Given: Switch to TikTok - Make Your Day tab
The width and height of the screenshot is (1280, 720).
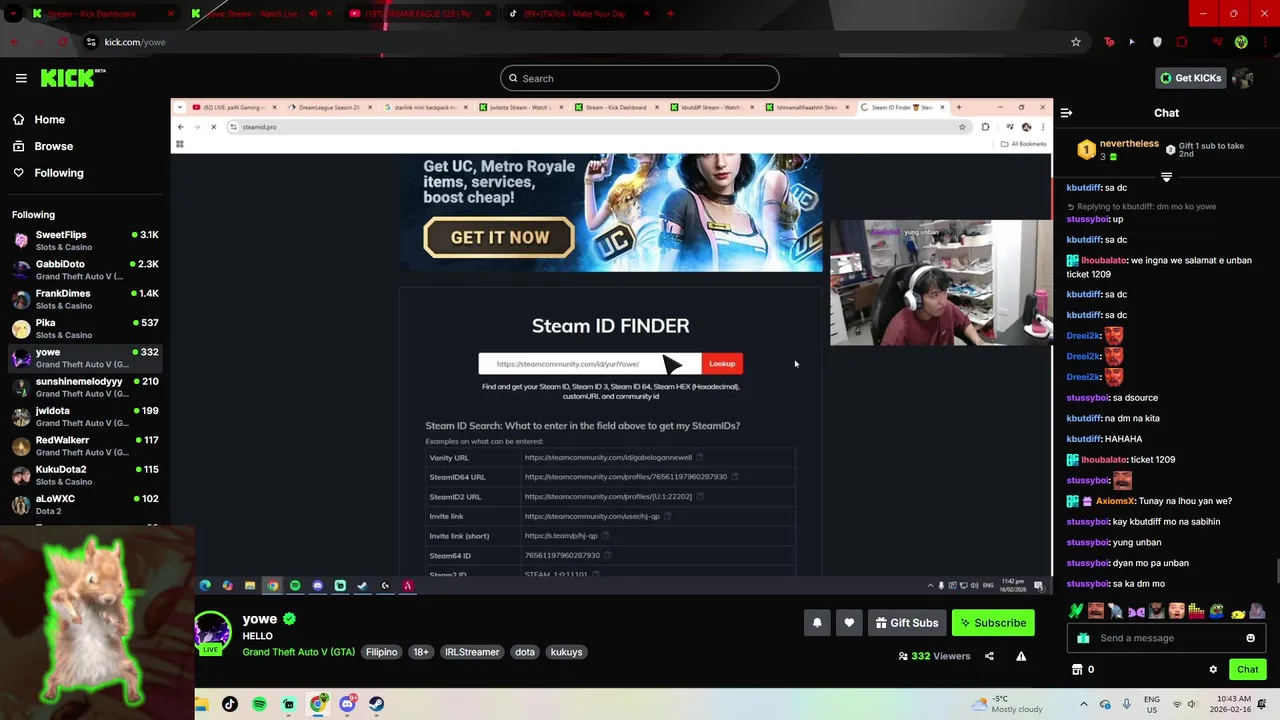Looking at the screenshot, I should (578, 14).
